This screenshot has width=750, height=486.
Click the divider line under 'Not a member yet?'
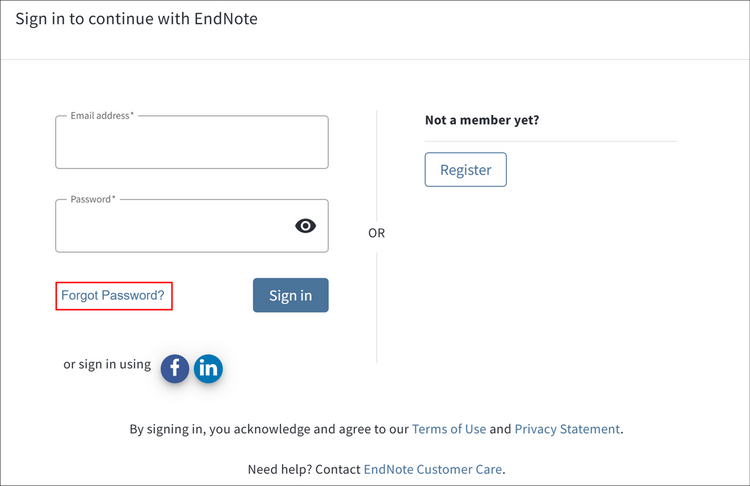pos(551,141)
